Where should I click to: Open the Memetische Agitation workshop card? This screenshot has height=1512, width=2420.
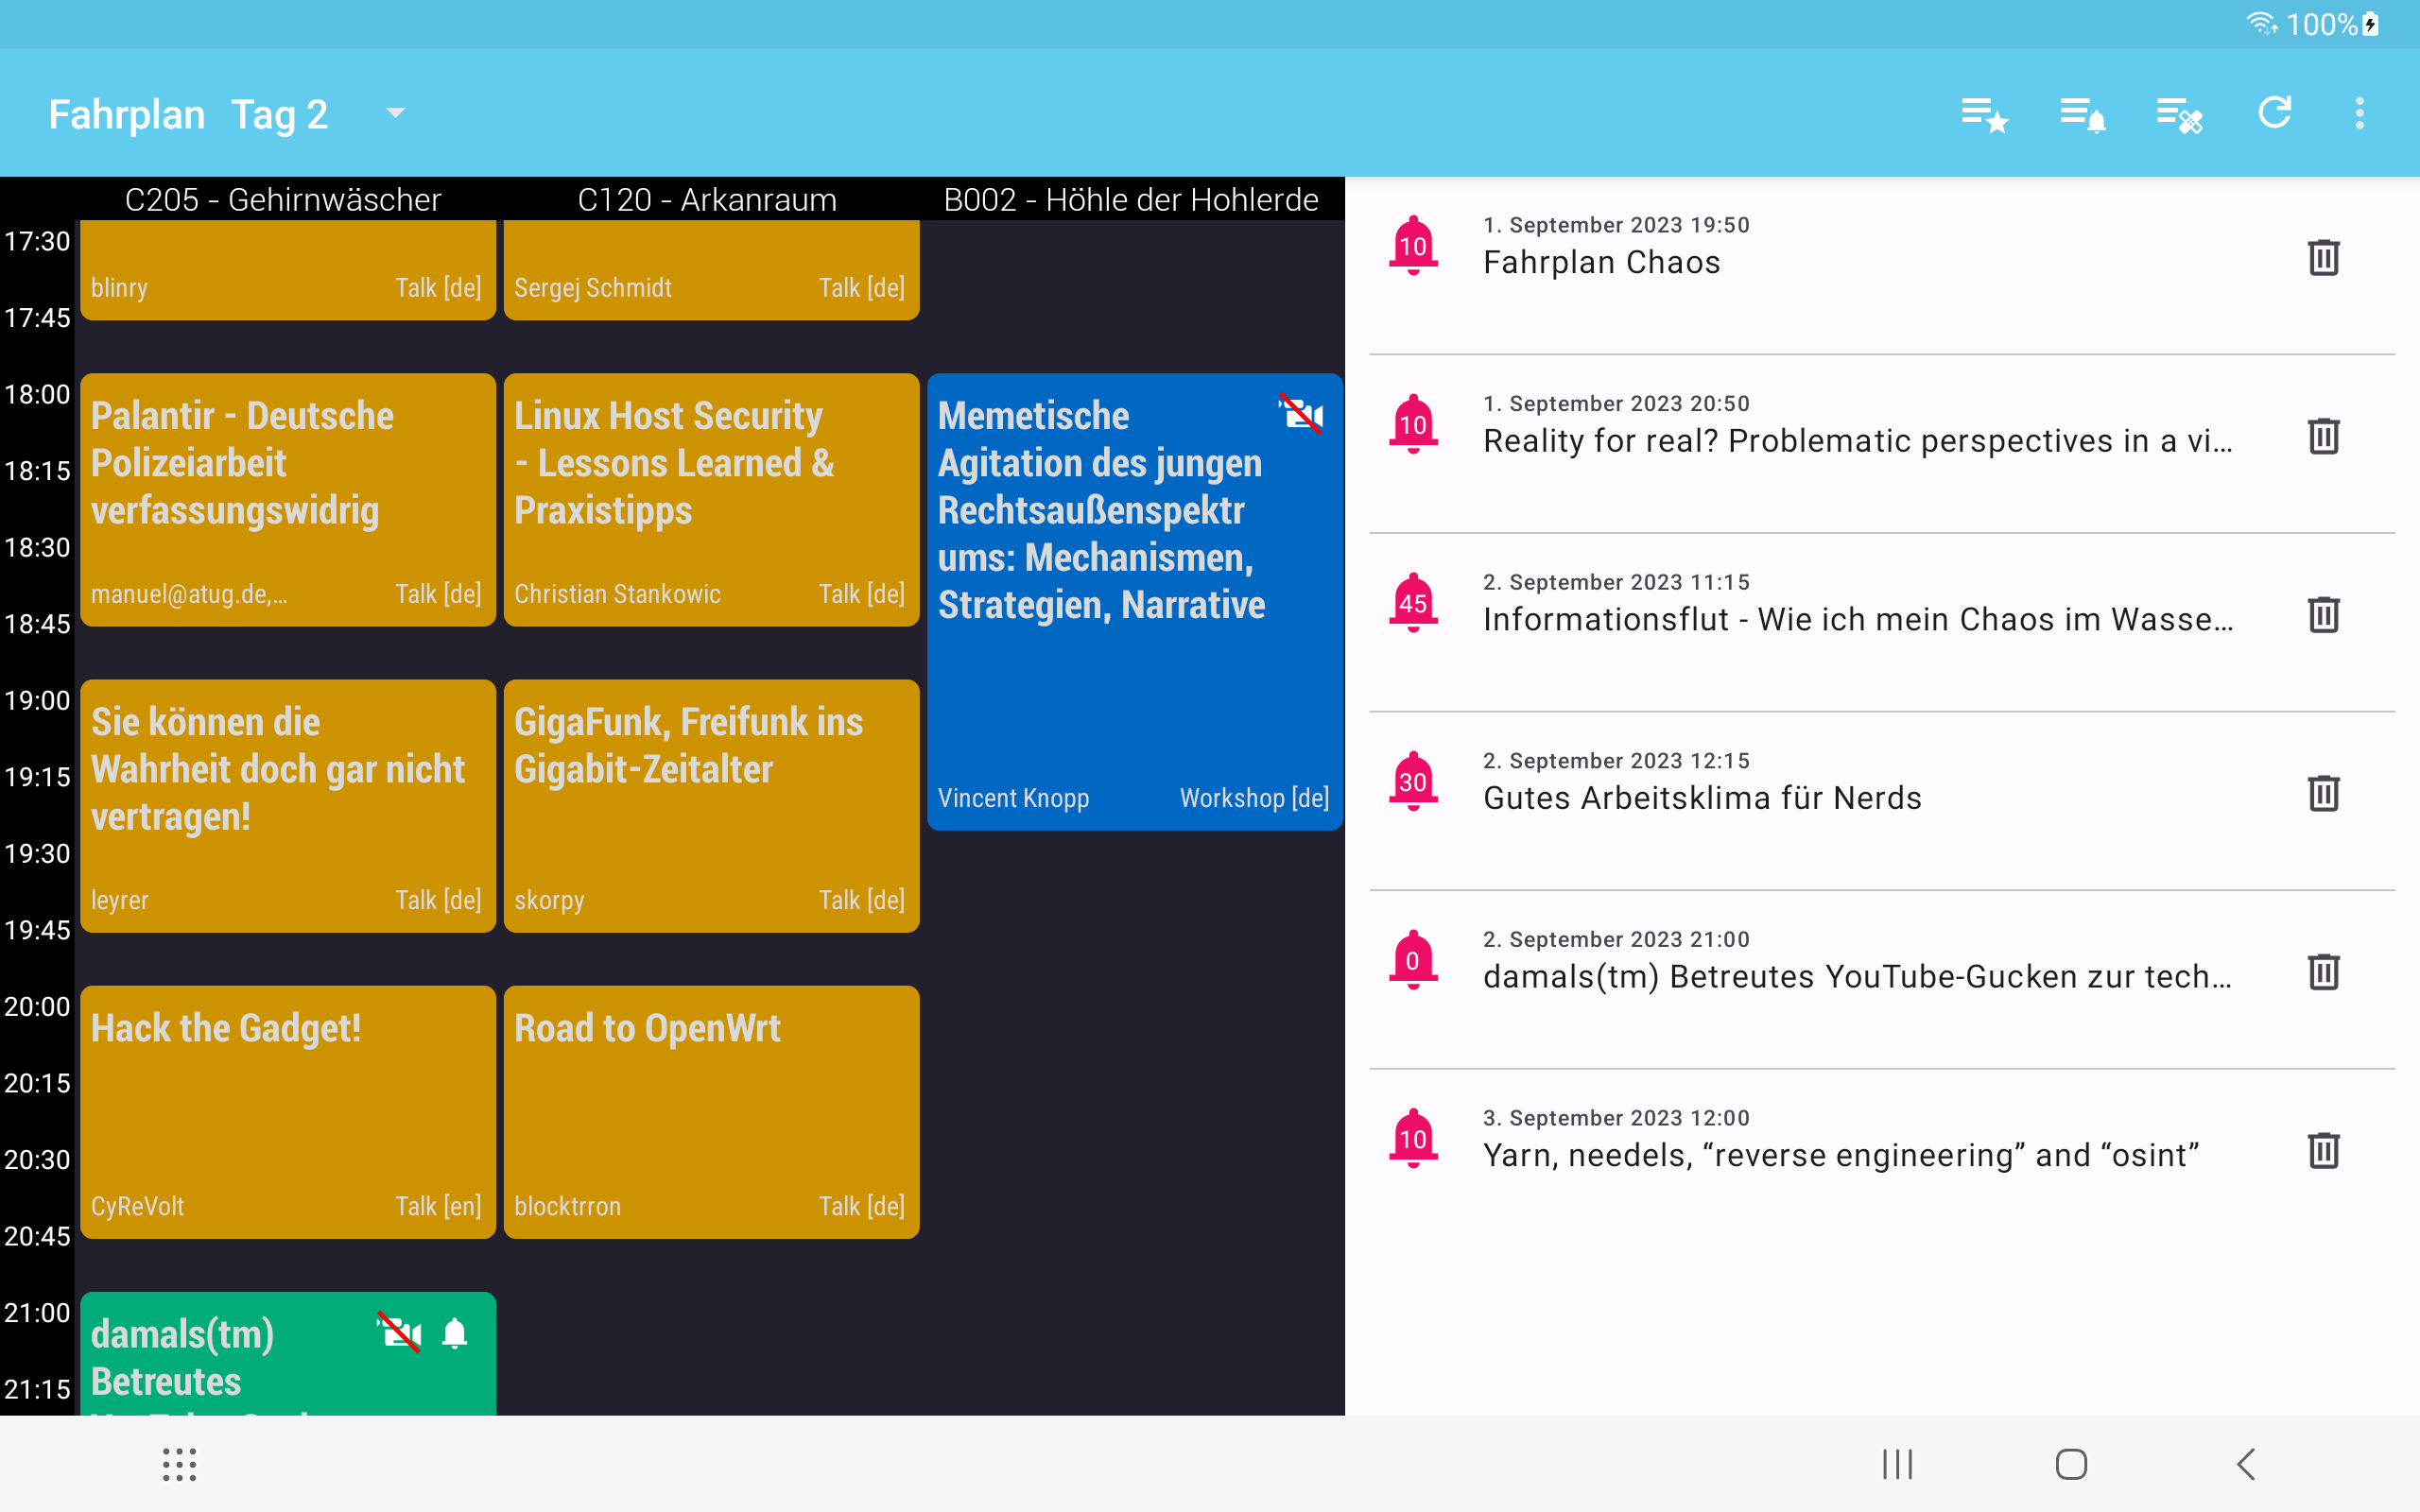[1135, 602]
